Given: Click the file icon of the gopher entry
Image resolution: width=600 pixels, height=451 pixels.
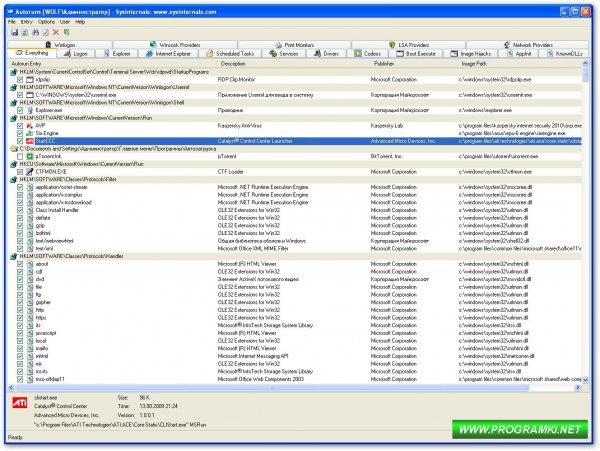Looking at the screenshot, I should 30,302.
